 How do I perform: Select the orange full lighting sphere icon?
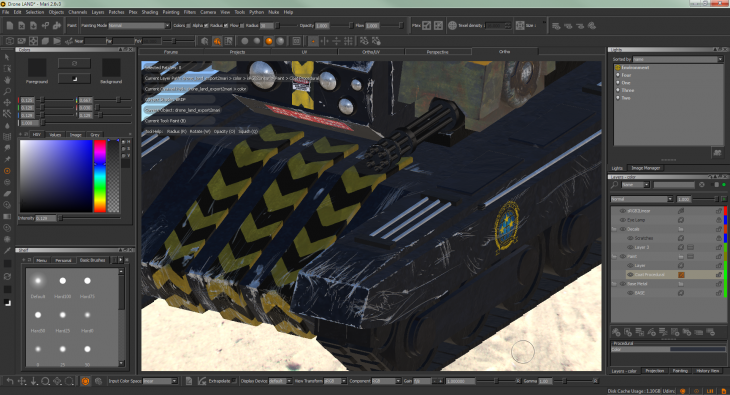(269, 41)
